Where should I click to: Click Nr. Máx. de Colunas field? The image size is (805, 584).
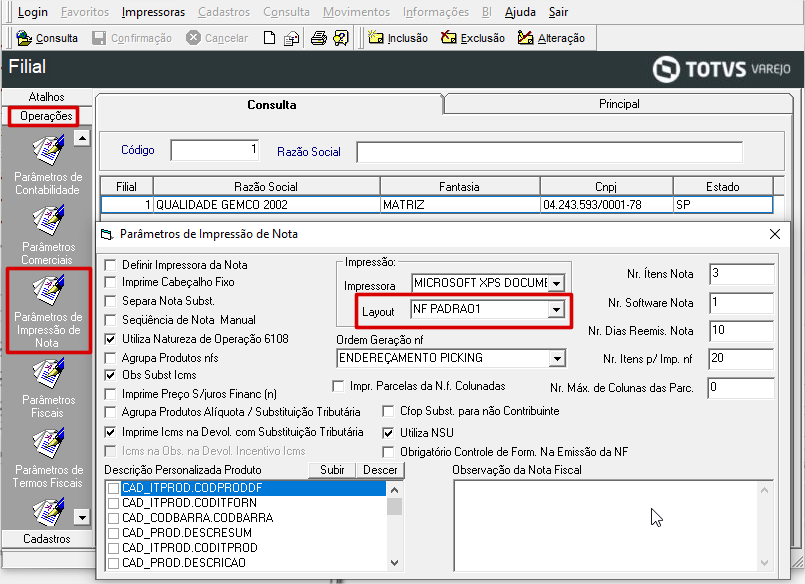741,387
